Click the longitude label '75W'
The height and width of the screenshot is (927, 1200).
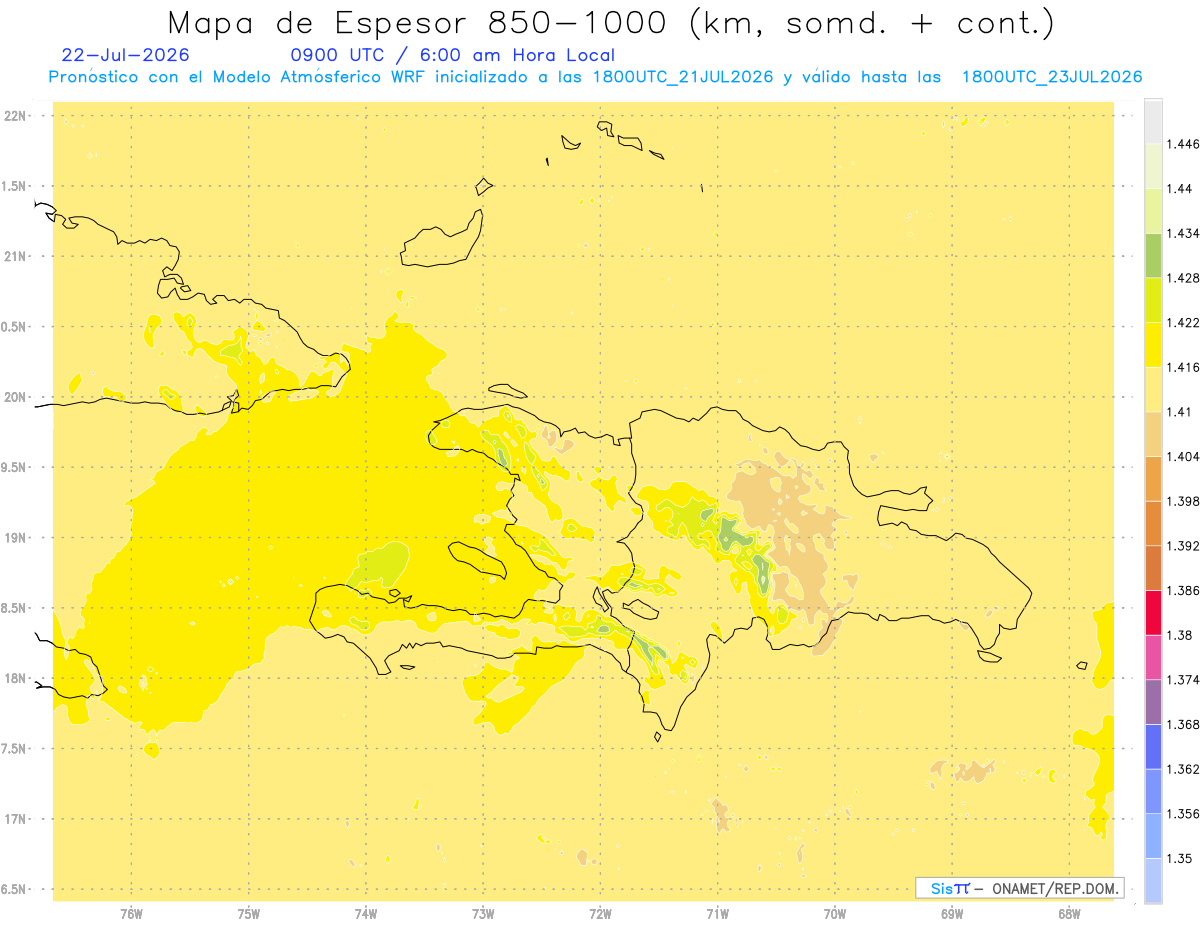click(x=248, y=914)
